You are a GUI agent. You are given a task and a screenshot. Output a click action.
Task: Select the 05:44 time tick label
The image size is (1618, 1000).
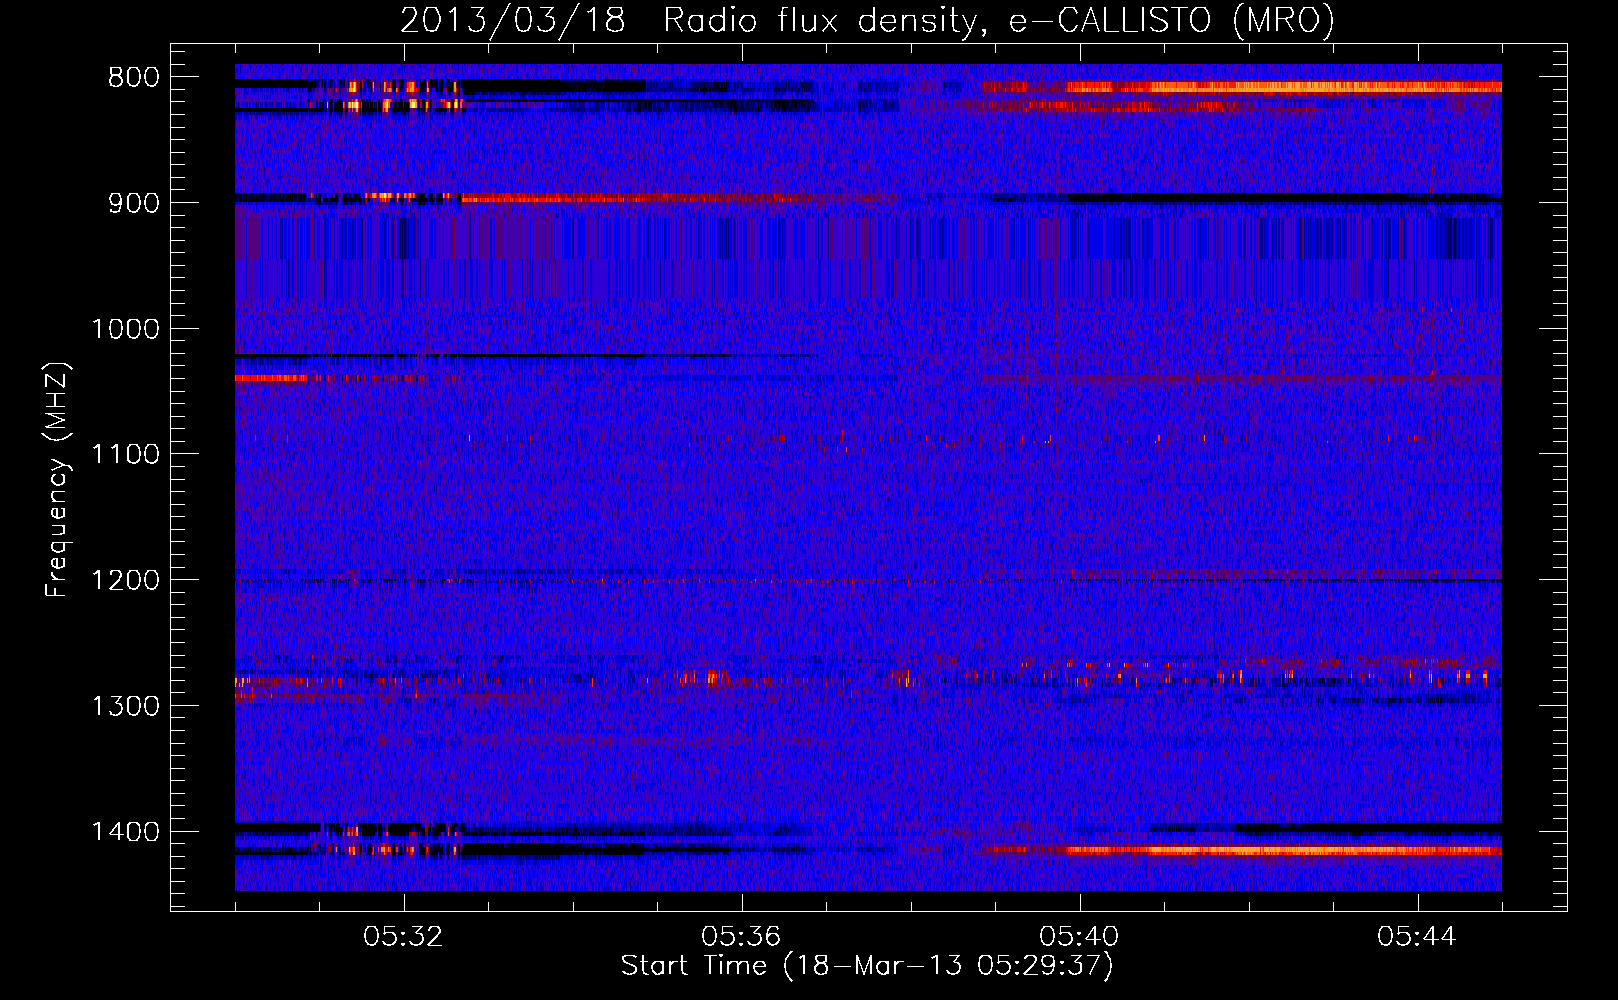[1417, 937]
